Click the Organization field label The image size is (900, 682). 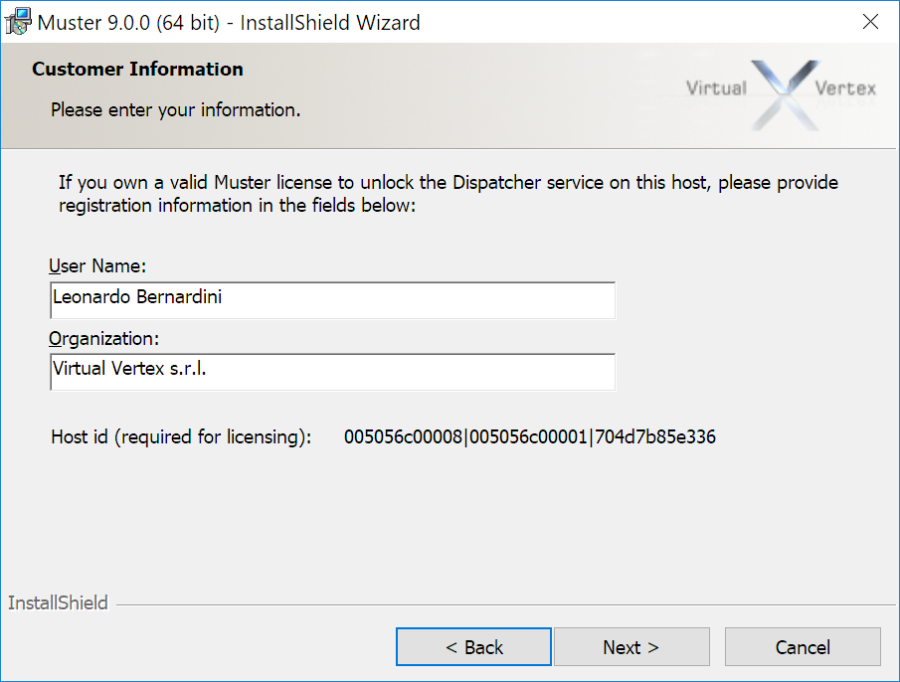tap(98, 339)
